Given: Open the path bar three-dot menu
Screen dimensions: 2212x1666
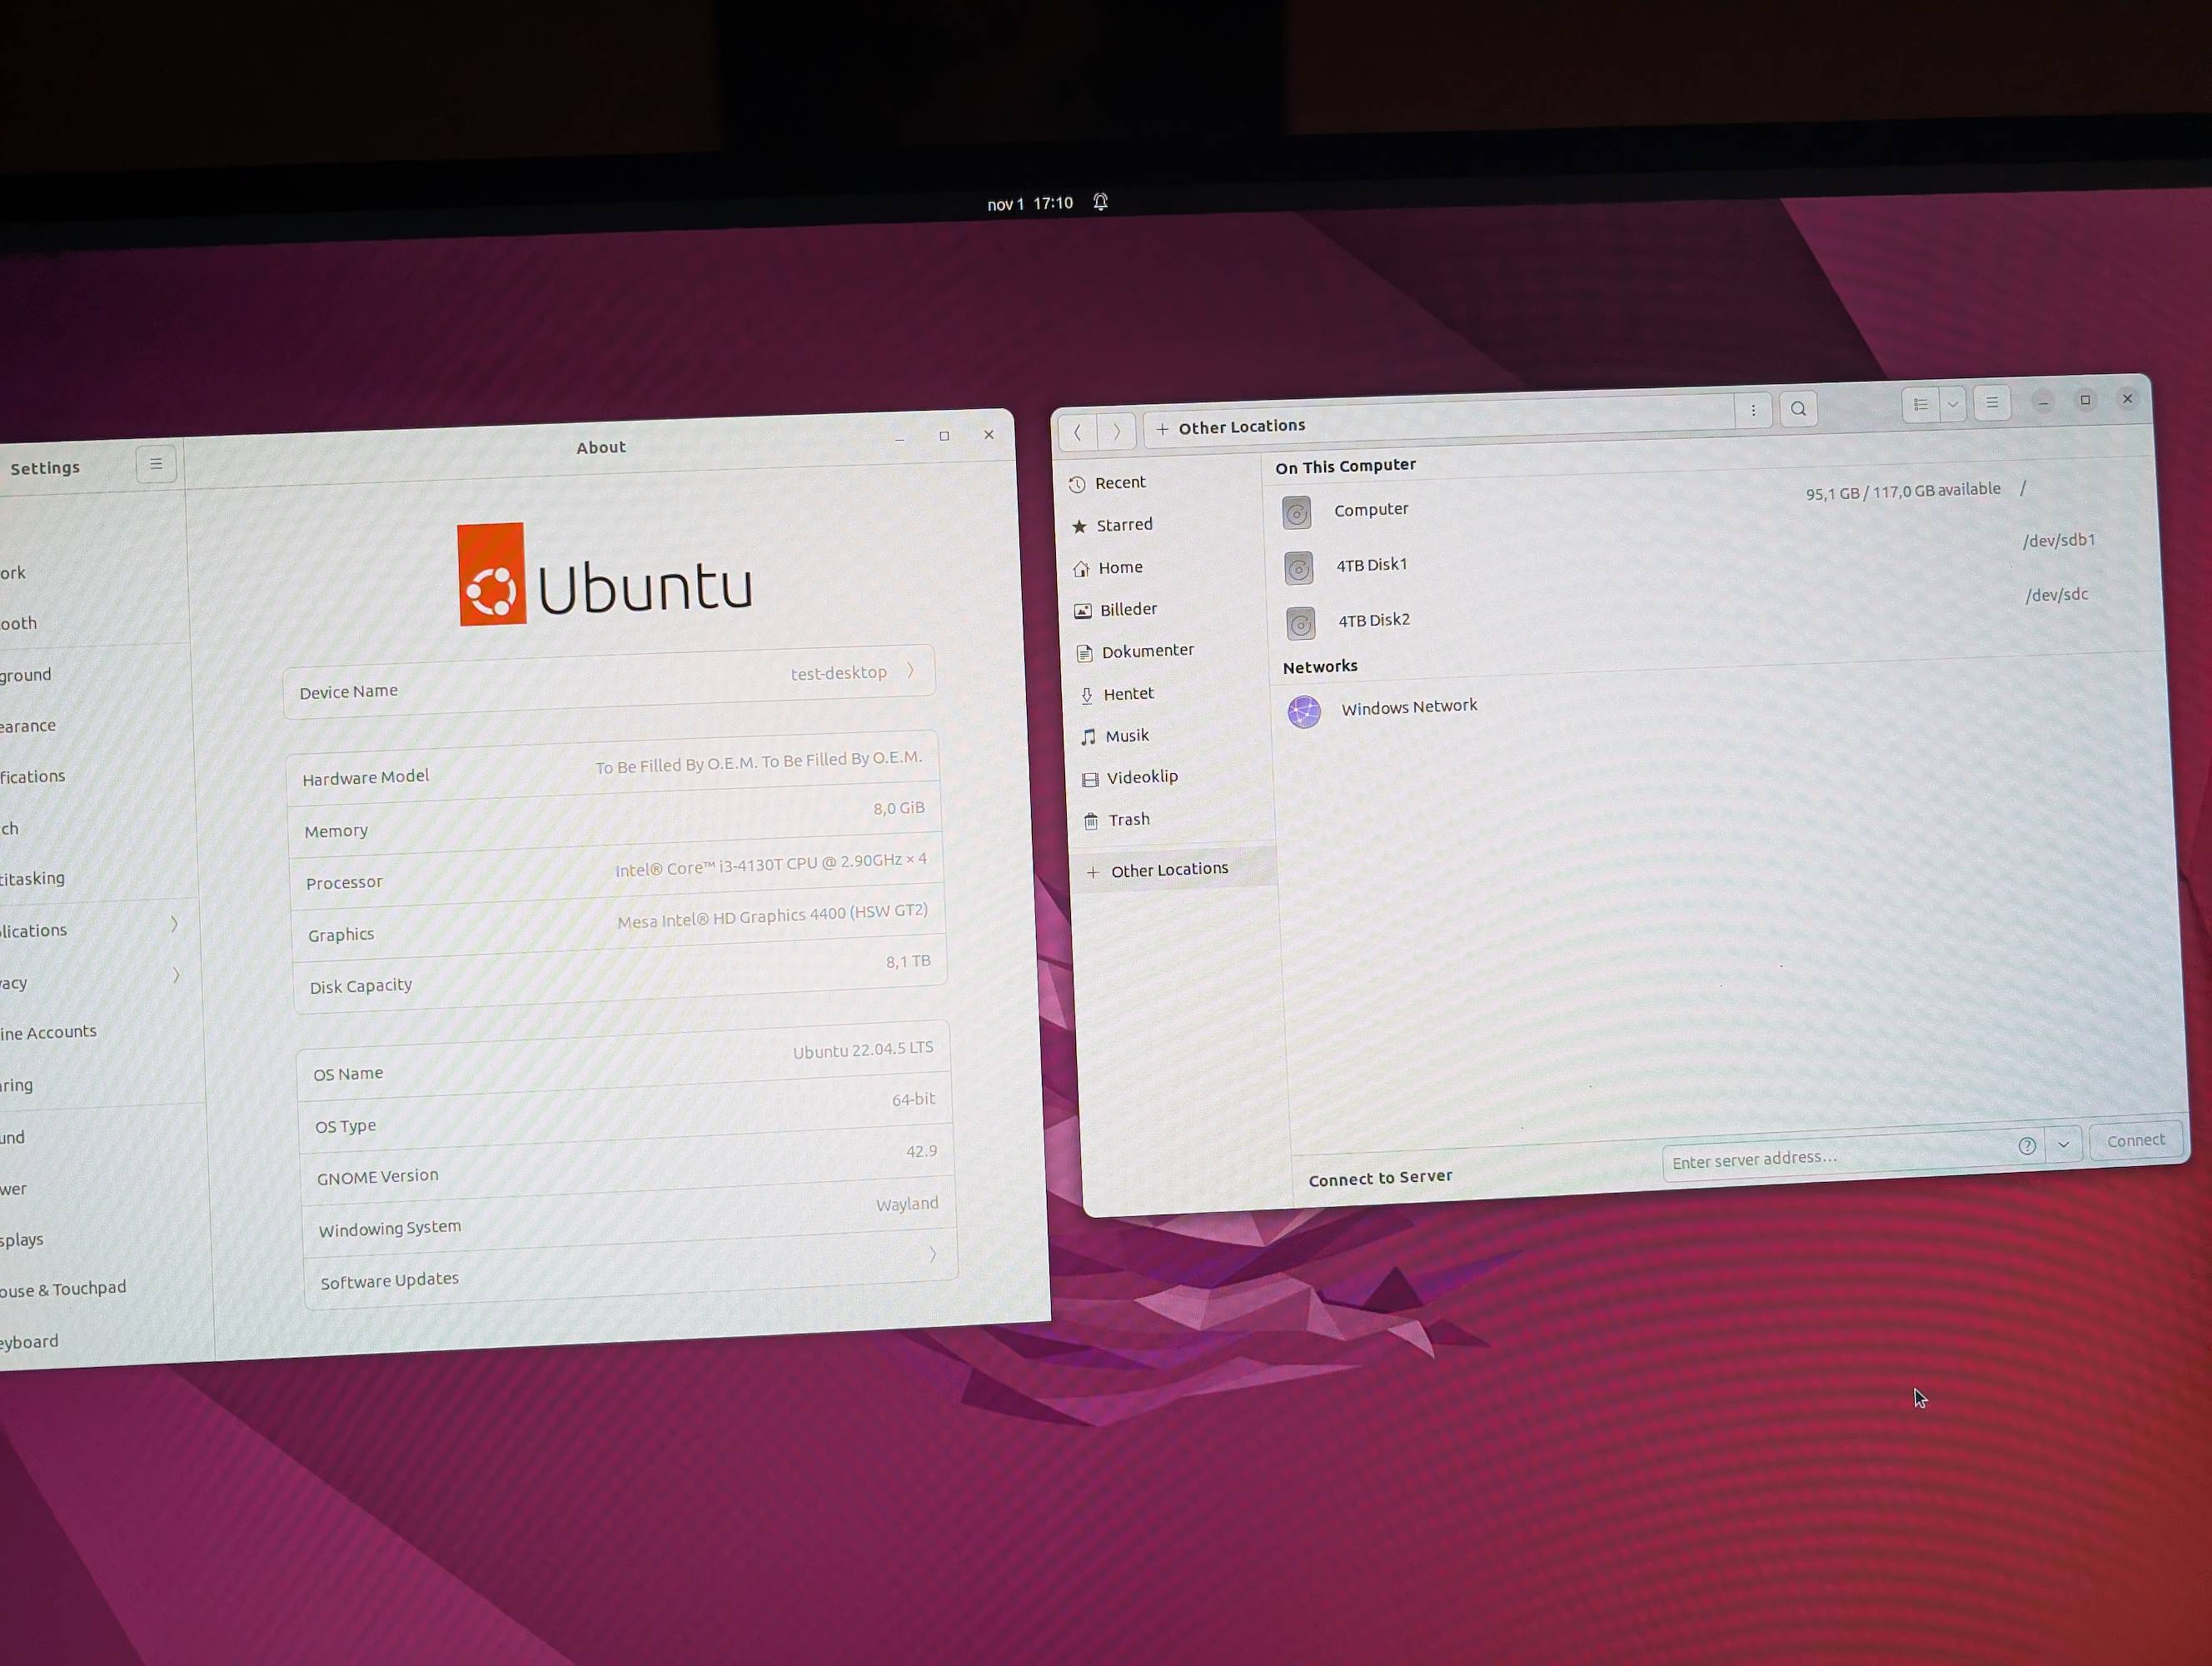Looking at the screenshot, I should pos(1752,410).
